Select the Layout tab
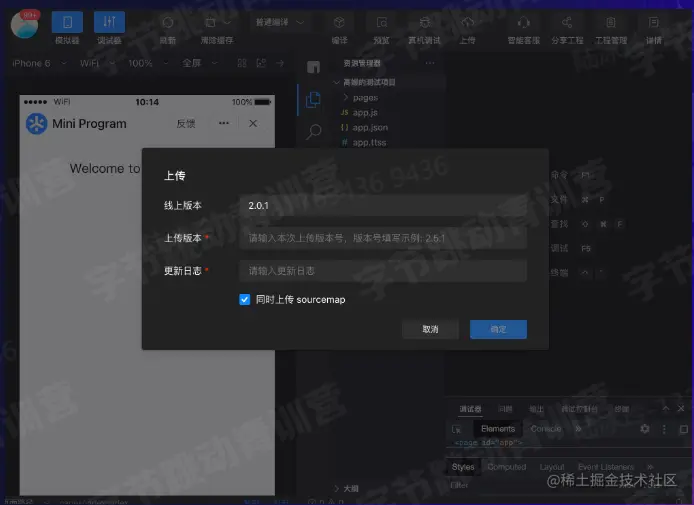Viewport: 694px width, 505px height. (551, 467)
